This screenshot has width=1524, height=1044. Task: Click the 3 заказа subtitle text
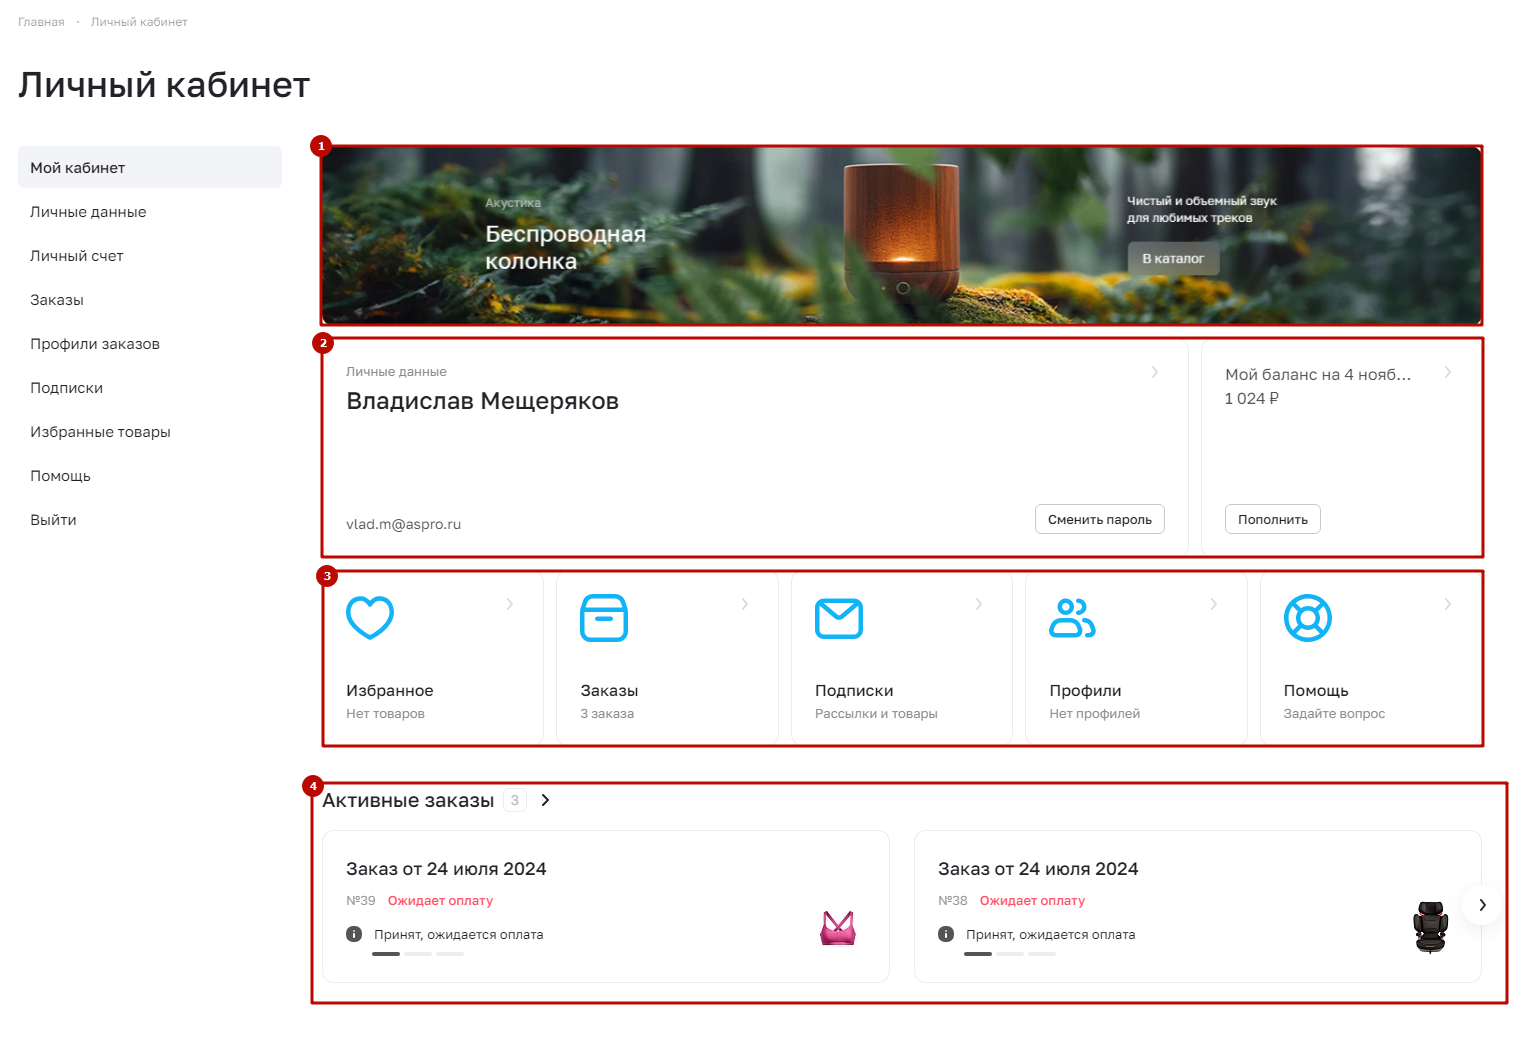point(607,714)
